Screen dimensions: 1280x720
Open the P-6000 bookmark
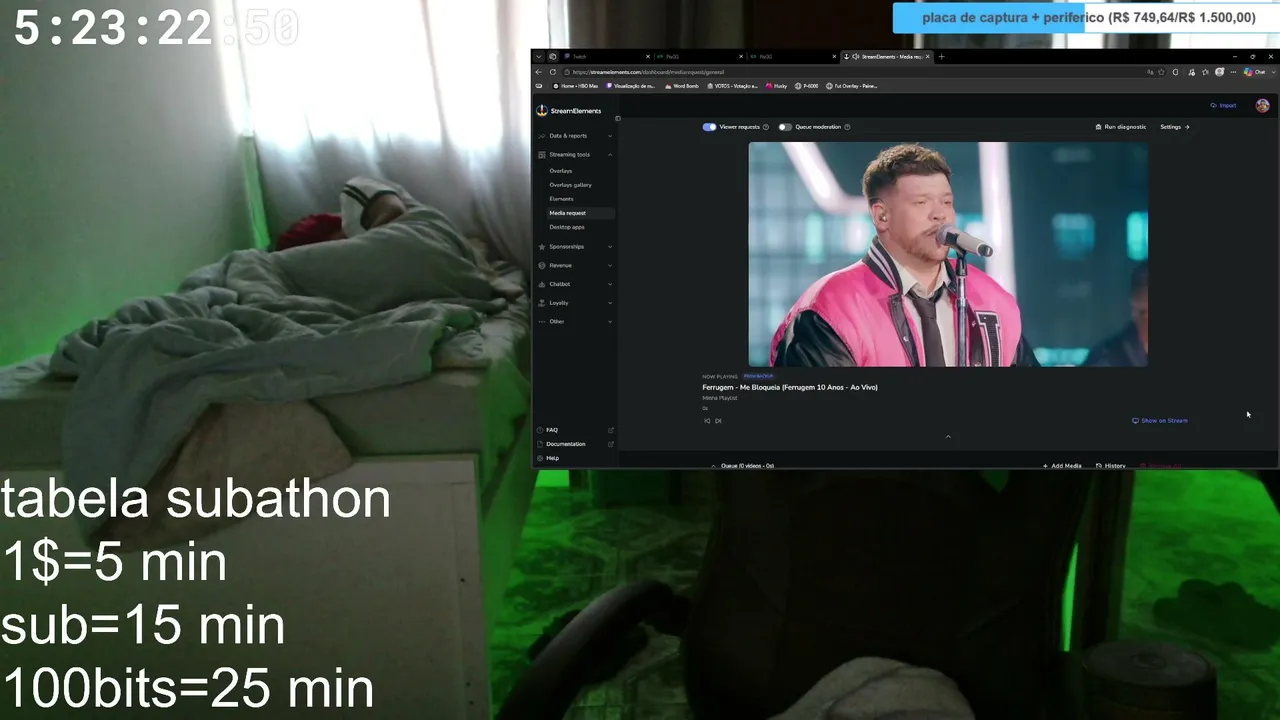tap(807, 86)
